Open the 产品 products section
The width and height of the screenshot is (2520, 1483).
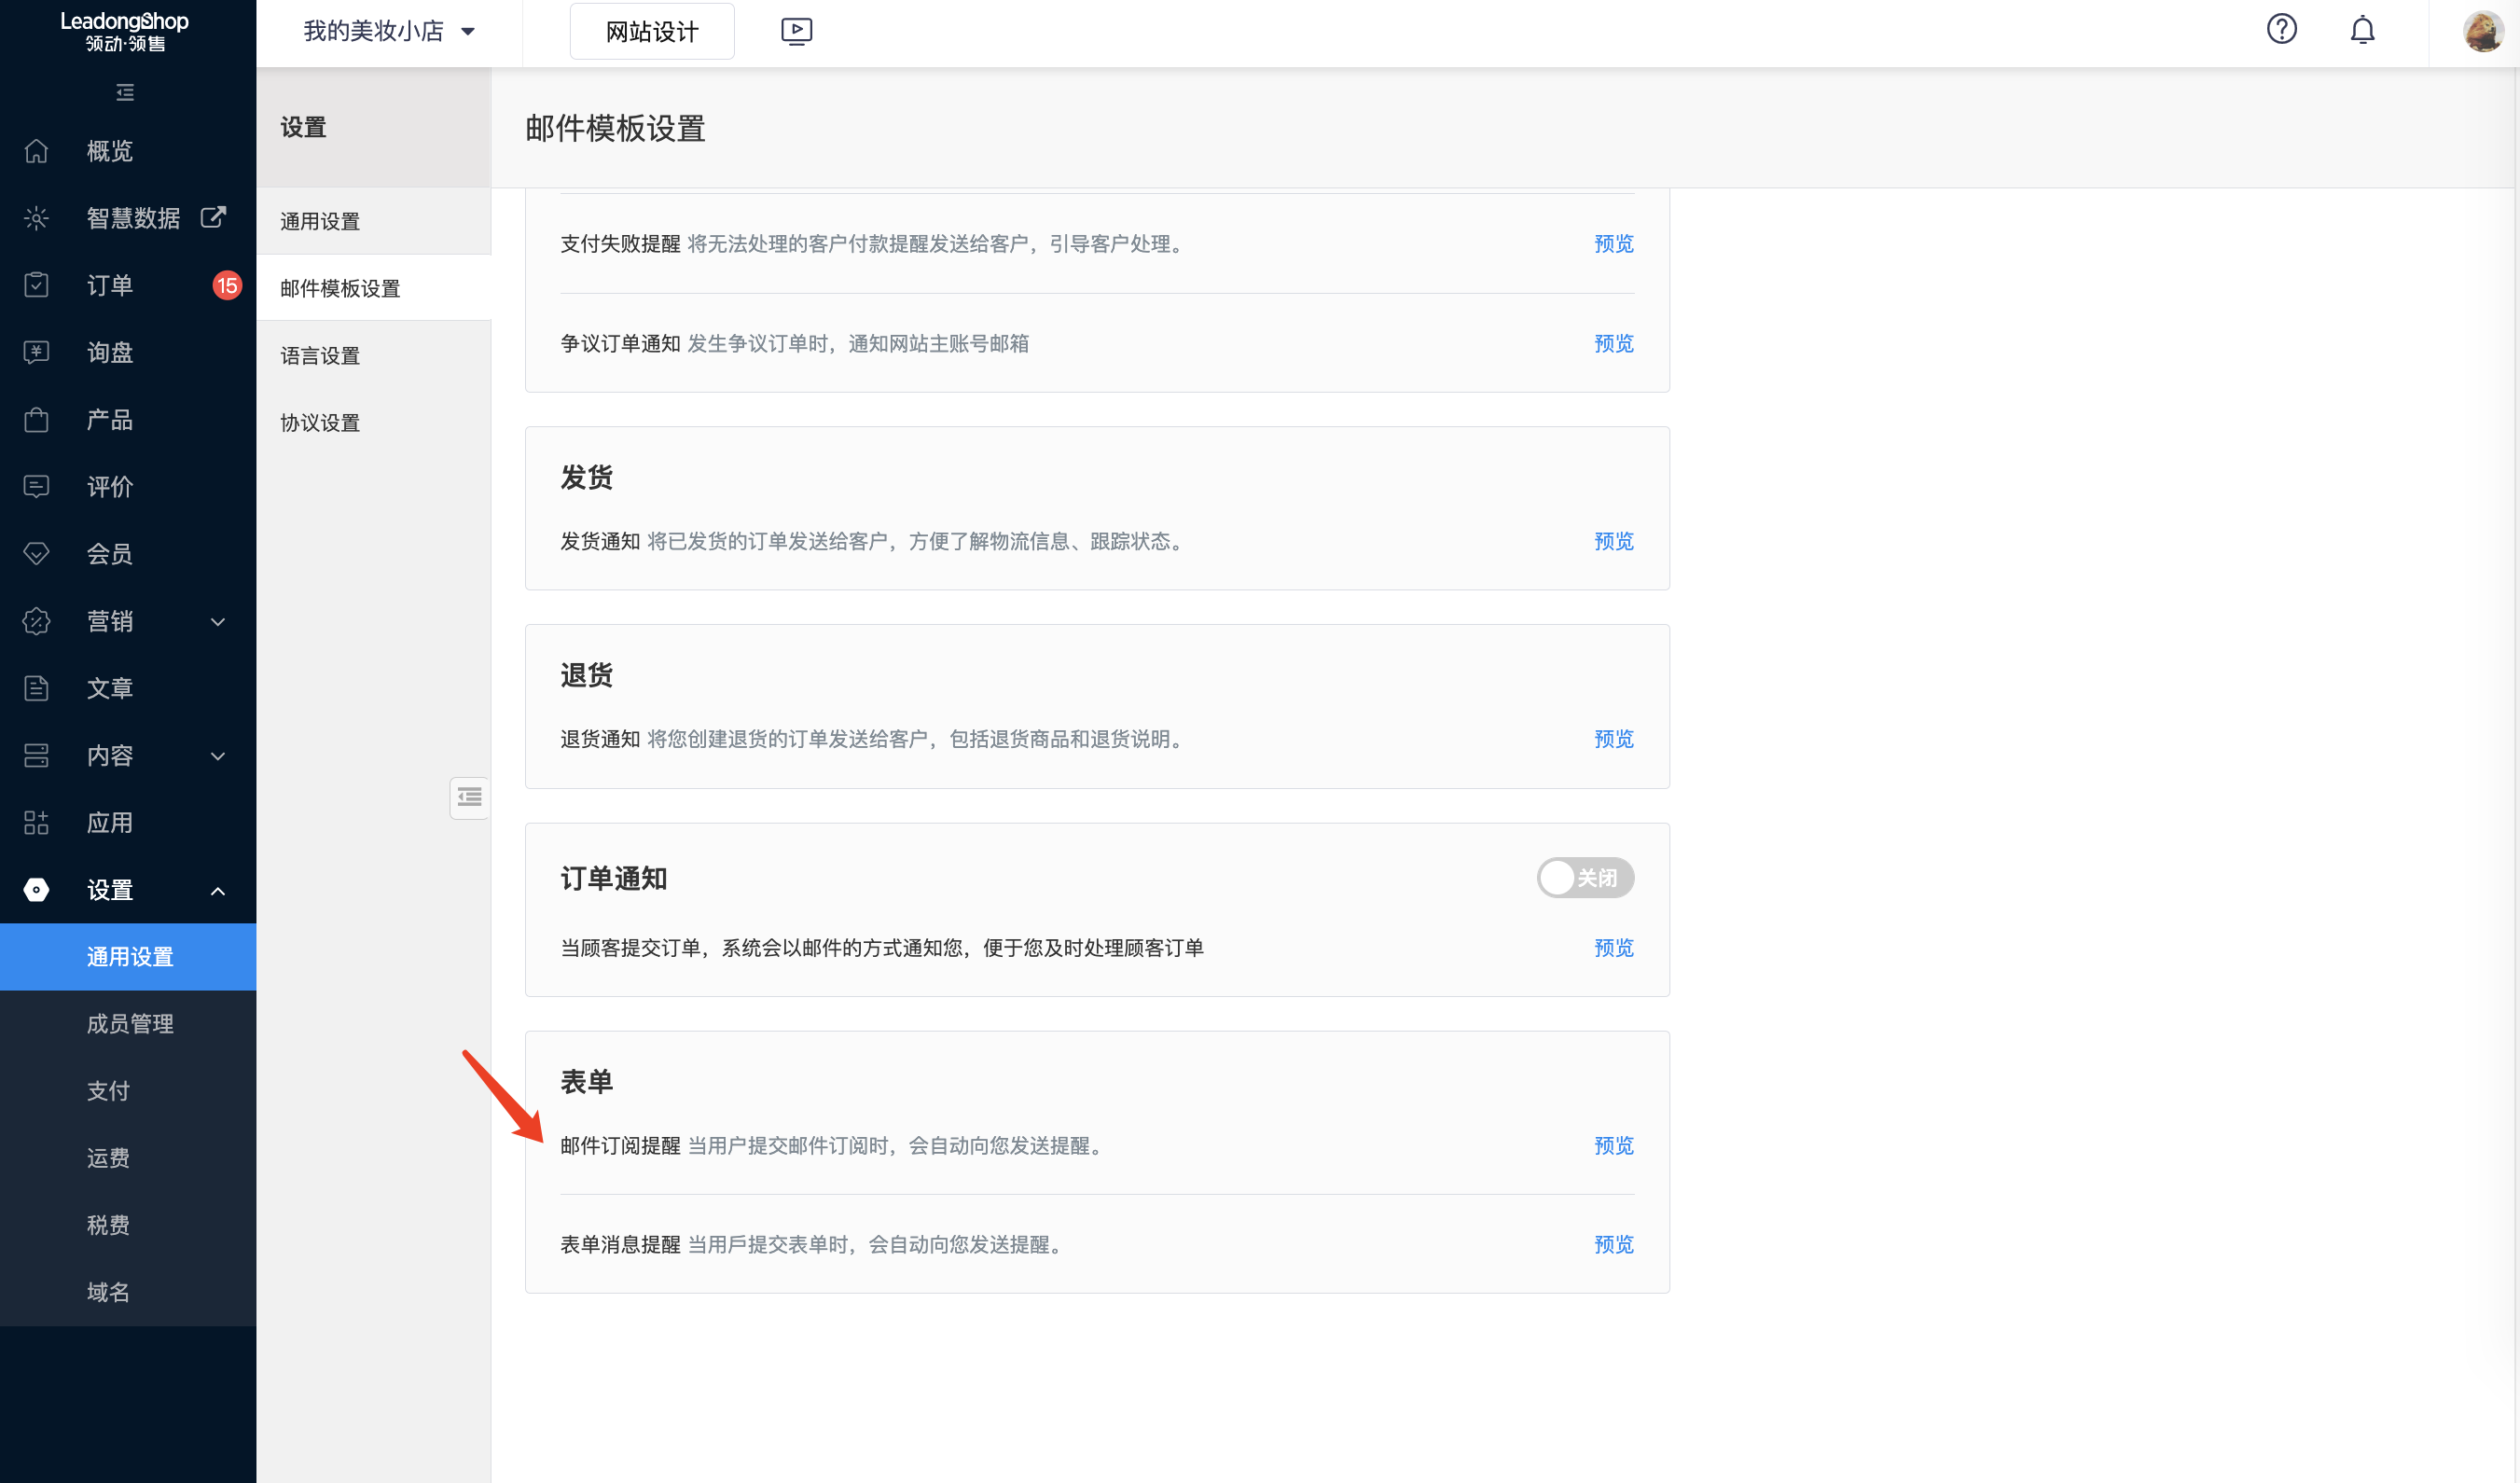click(109, 419)
